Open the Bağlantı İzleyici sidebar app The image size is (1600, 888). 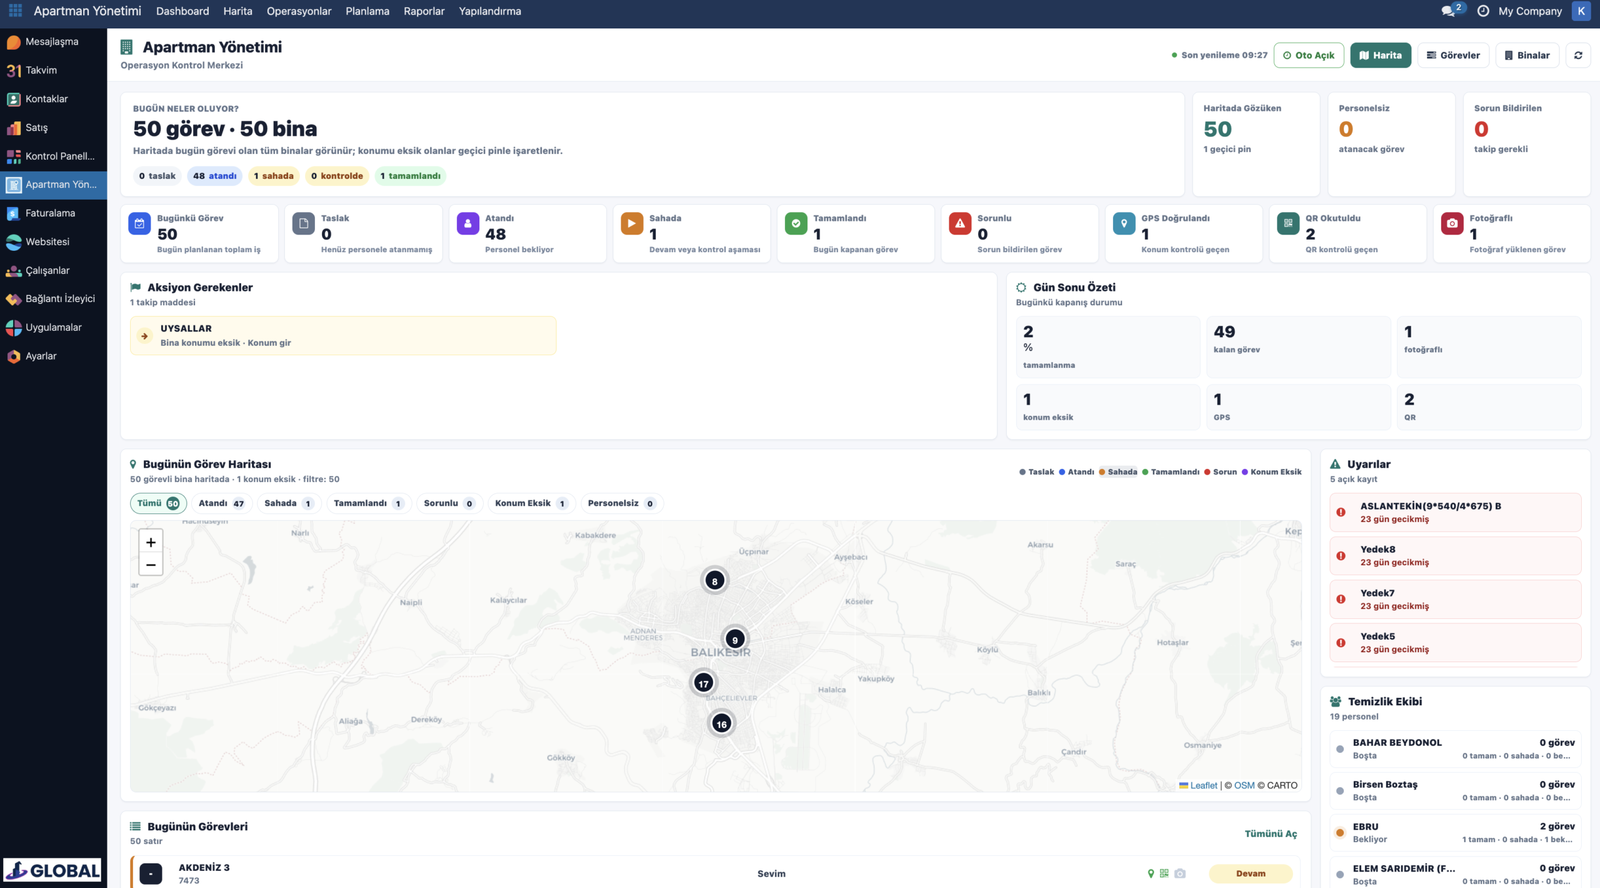pyautogui.click(x=53, y=299)
